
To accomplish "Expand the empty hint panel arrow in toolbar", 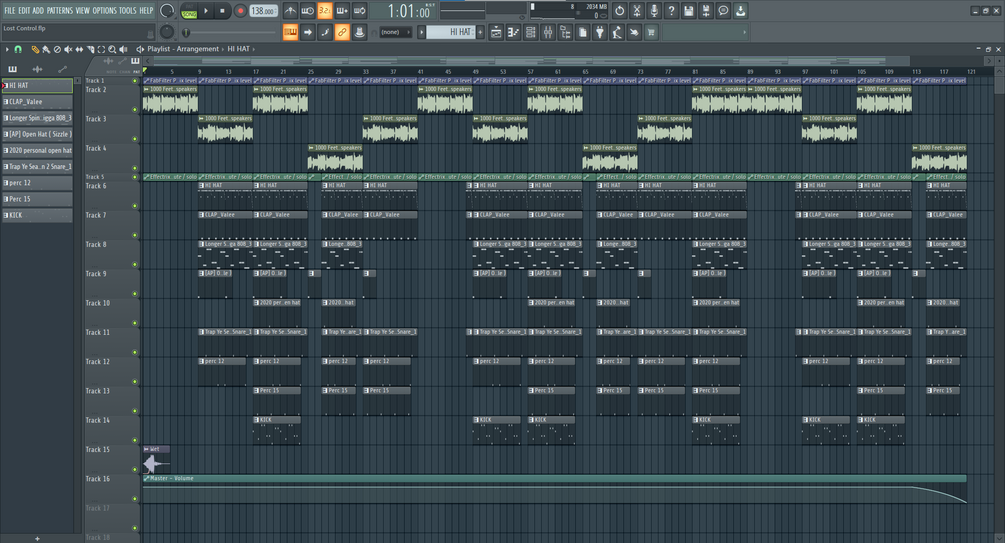I will (744, 32).
